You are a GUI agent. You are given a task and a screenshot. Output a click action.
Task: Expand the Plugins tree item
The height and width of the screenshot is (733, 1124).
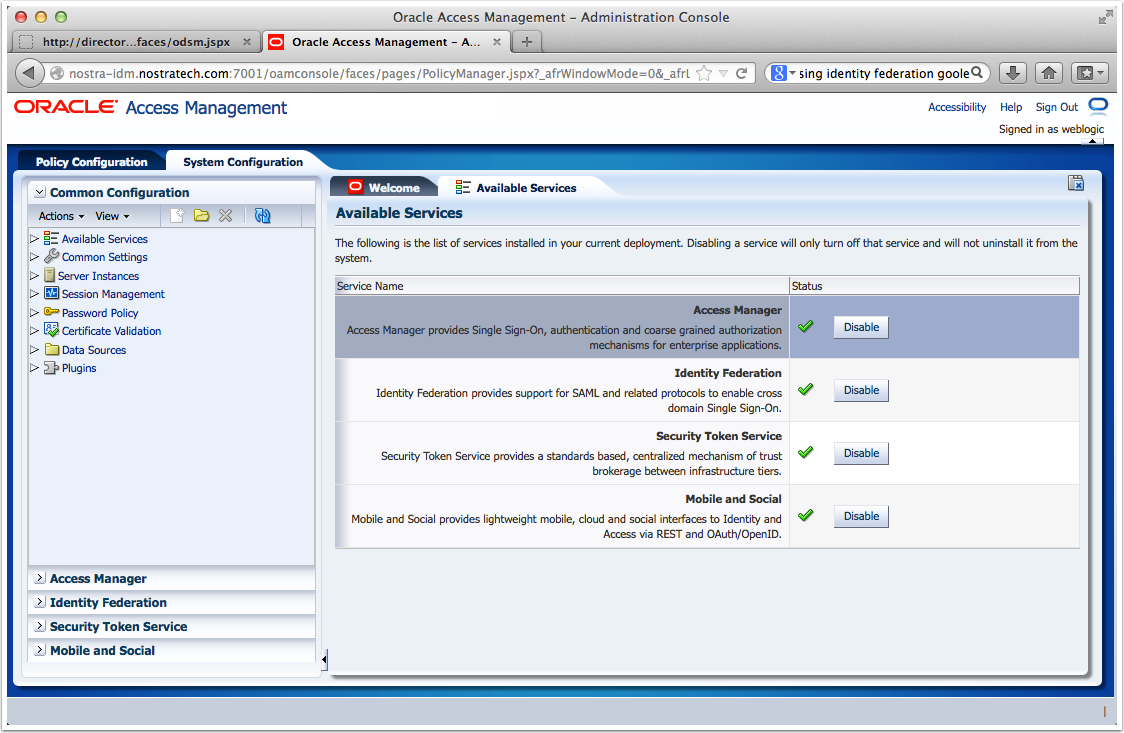(x=33, y=368)
